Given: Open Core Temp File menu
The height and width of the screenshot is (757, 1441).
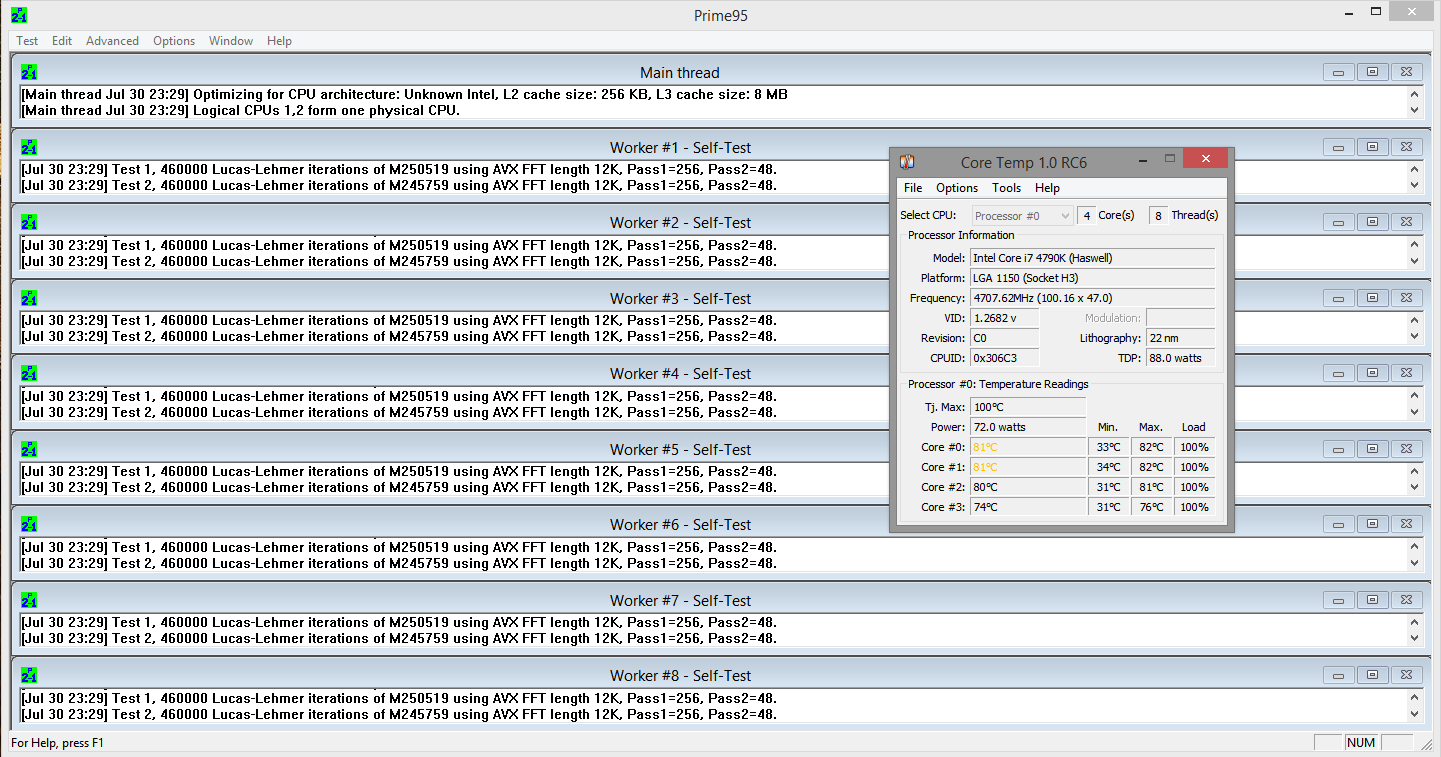Looking at the screenshot, I should click(913, 188).
